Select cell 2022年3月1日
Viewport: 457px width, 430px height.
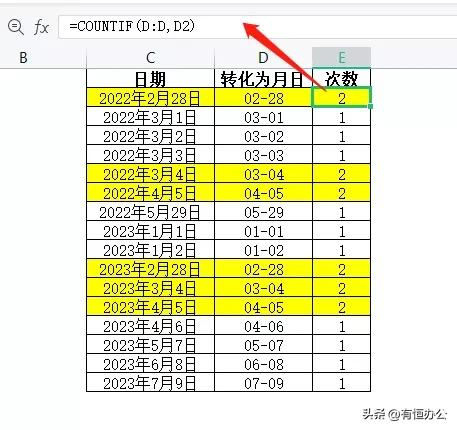tap(150, 116)
